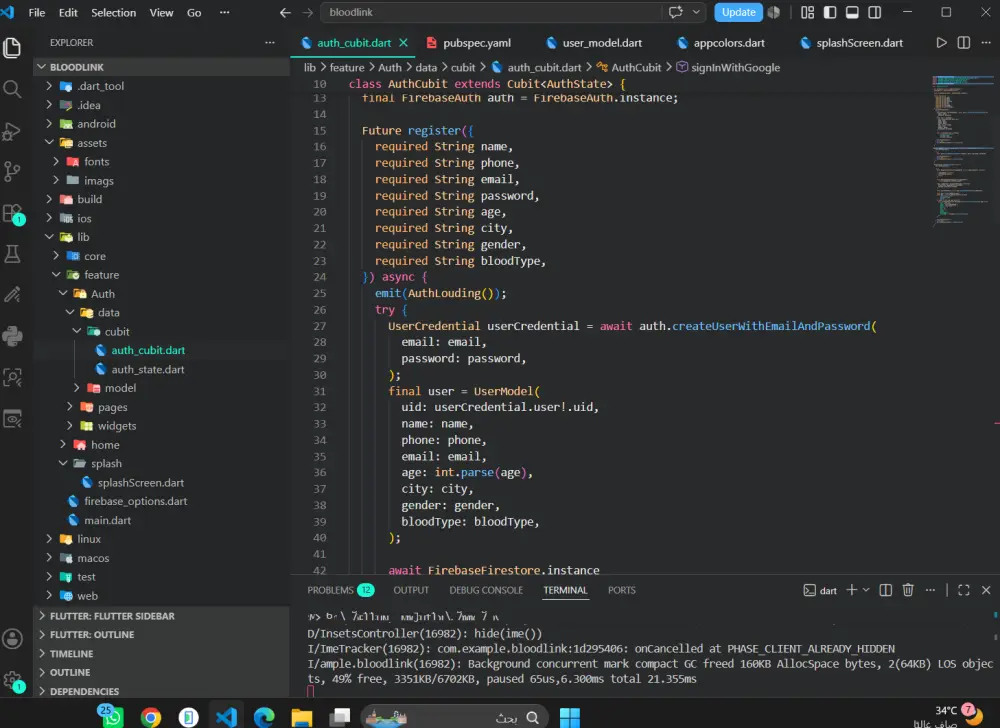Open Explorer views and more actions ellipsis
Viewport: 1000px width, 728px height.
point(270,43)
